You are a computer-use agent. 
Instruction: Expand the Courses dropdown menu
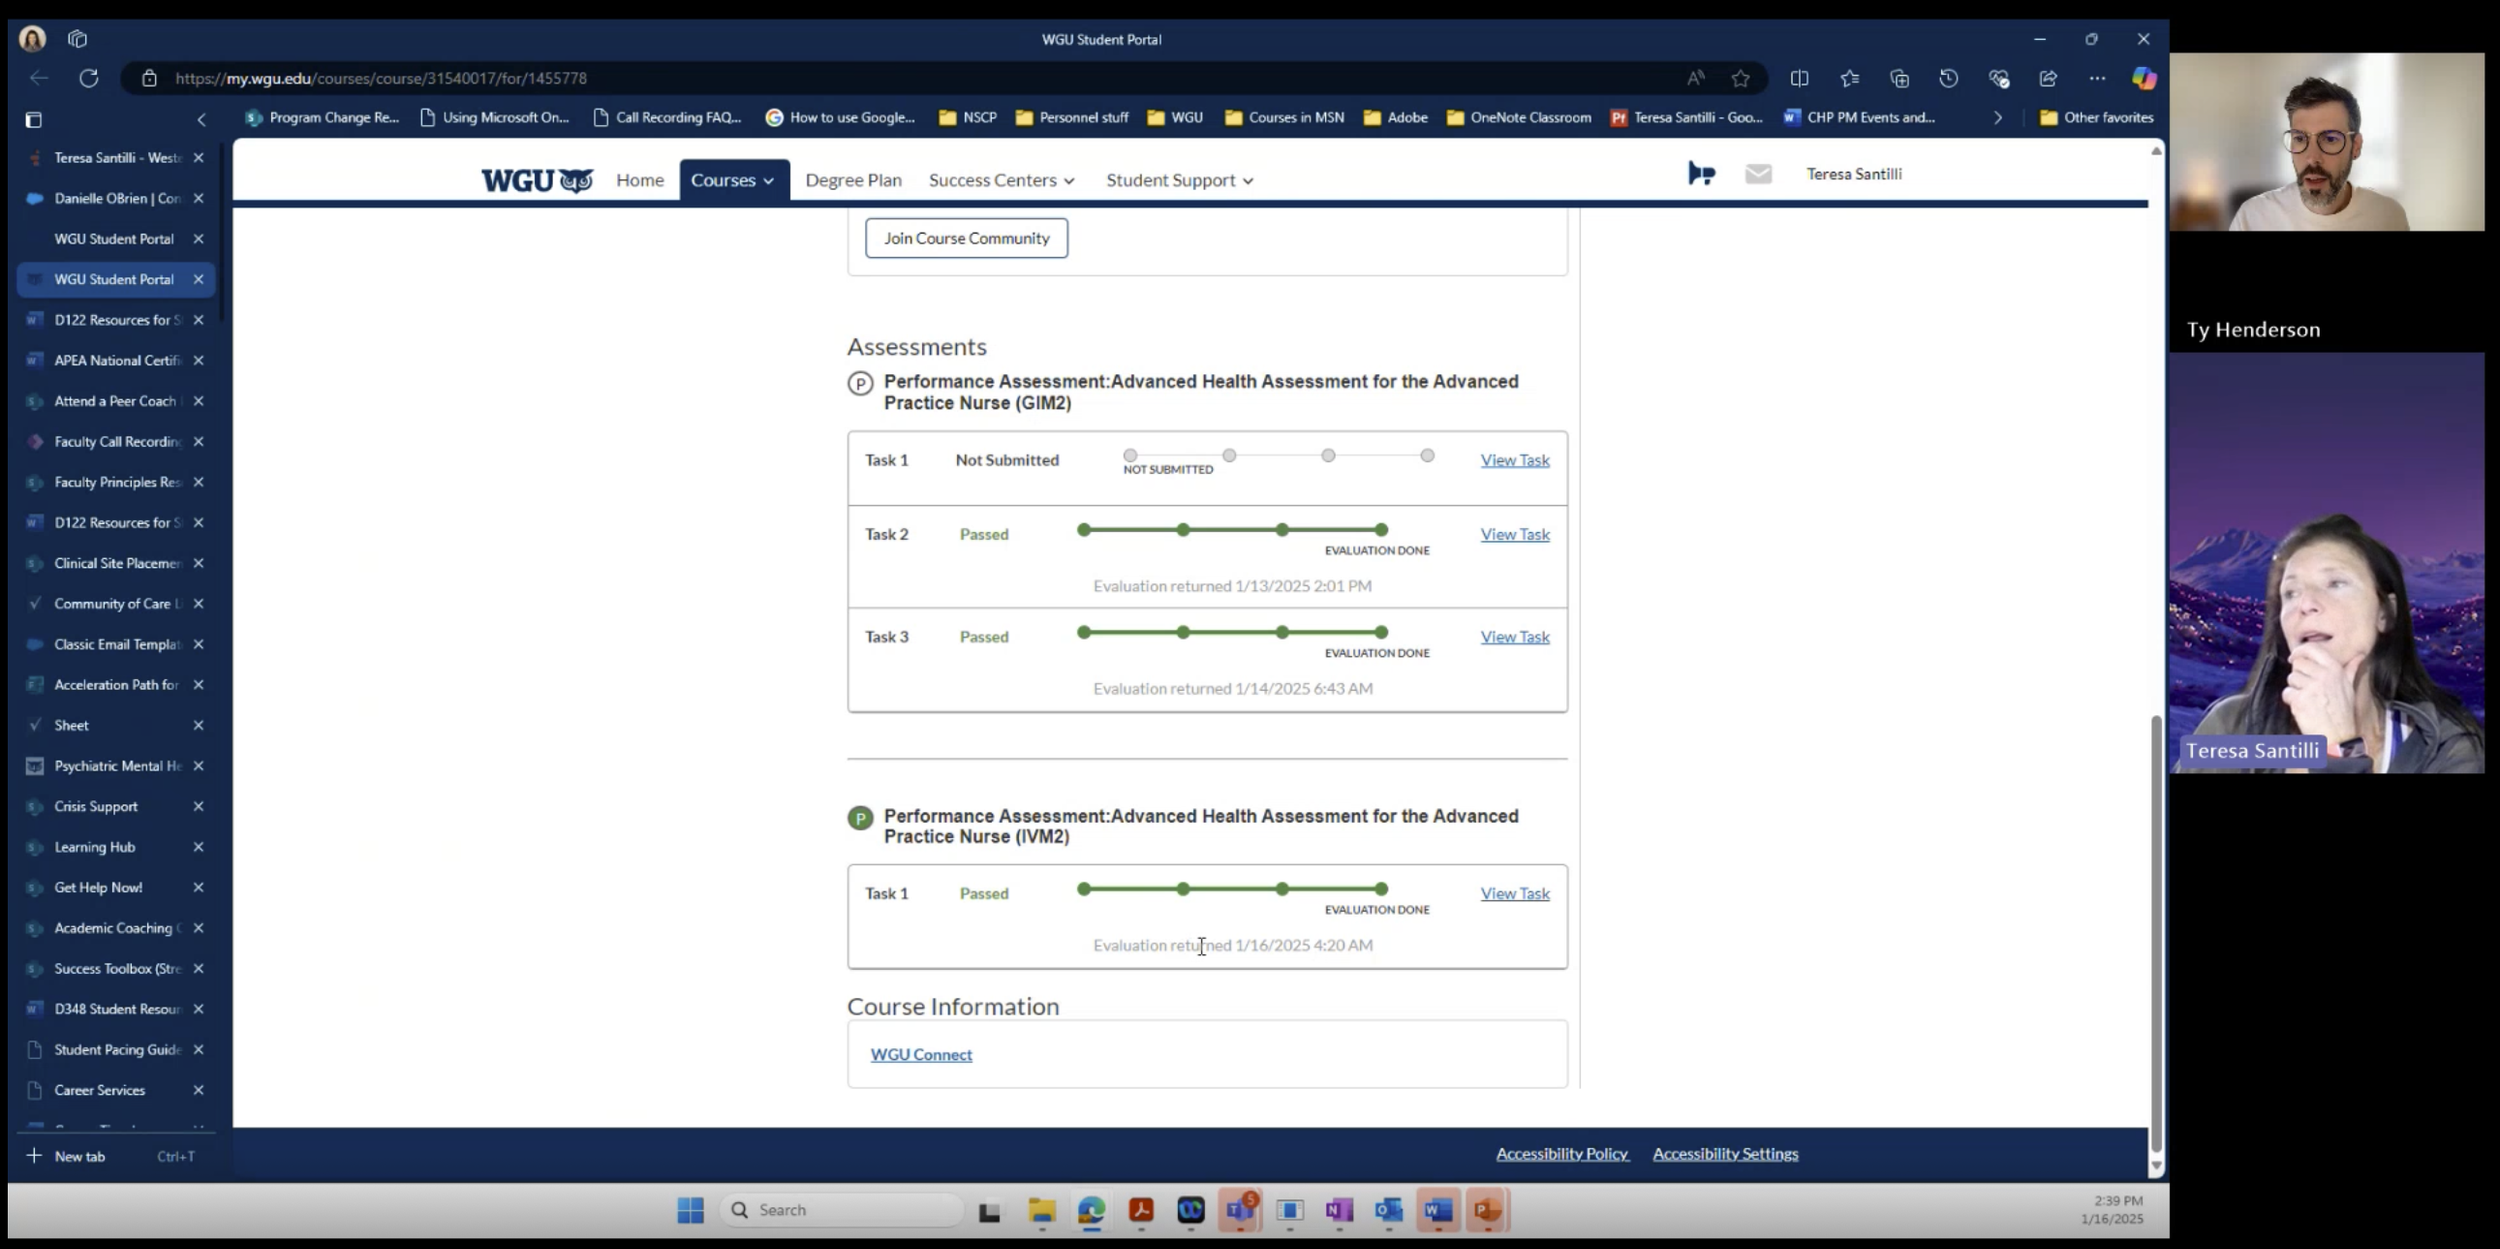pos(733,180)
